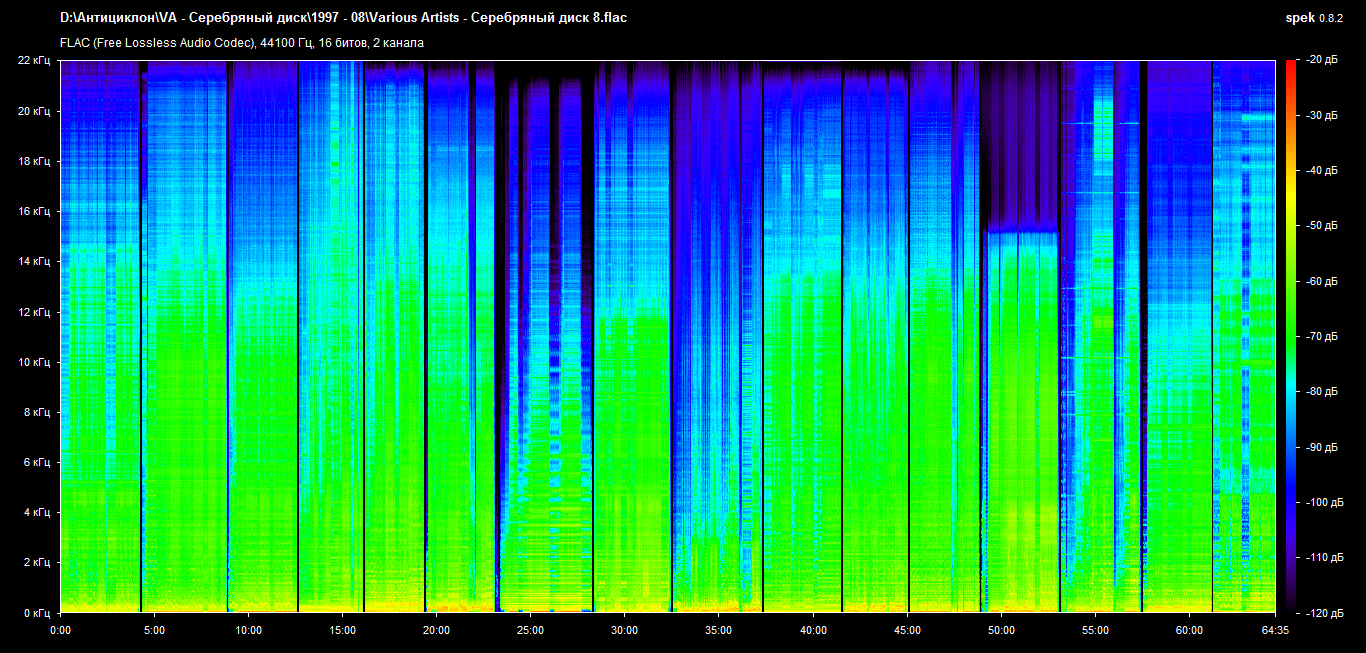Image resolution: width=1366 pixels, height=653 pixels.
Task: Click the -70 дБ level label
Action: (1321, 336)
